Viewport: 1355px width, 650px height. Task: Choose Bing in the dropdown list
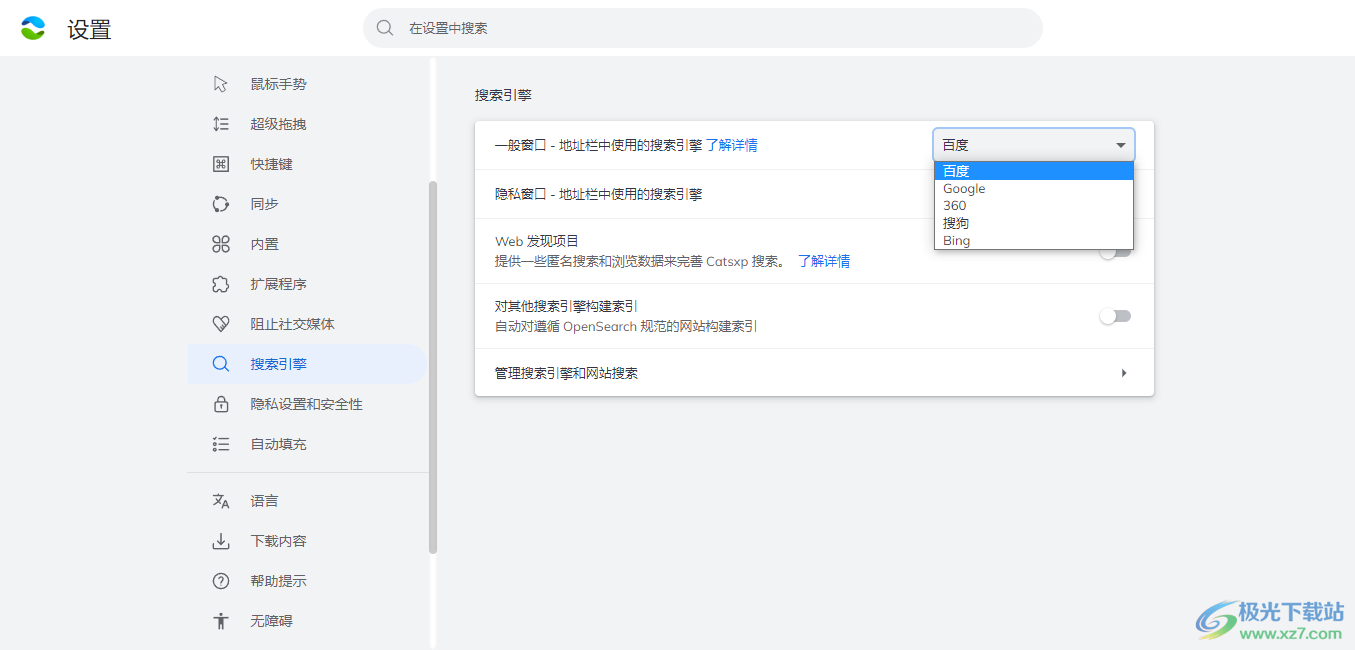(x=957, y=241)
